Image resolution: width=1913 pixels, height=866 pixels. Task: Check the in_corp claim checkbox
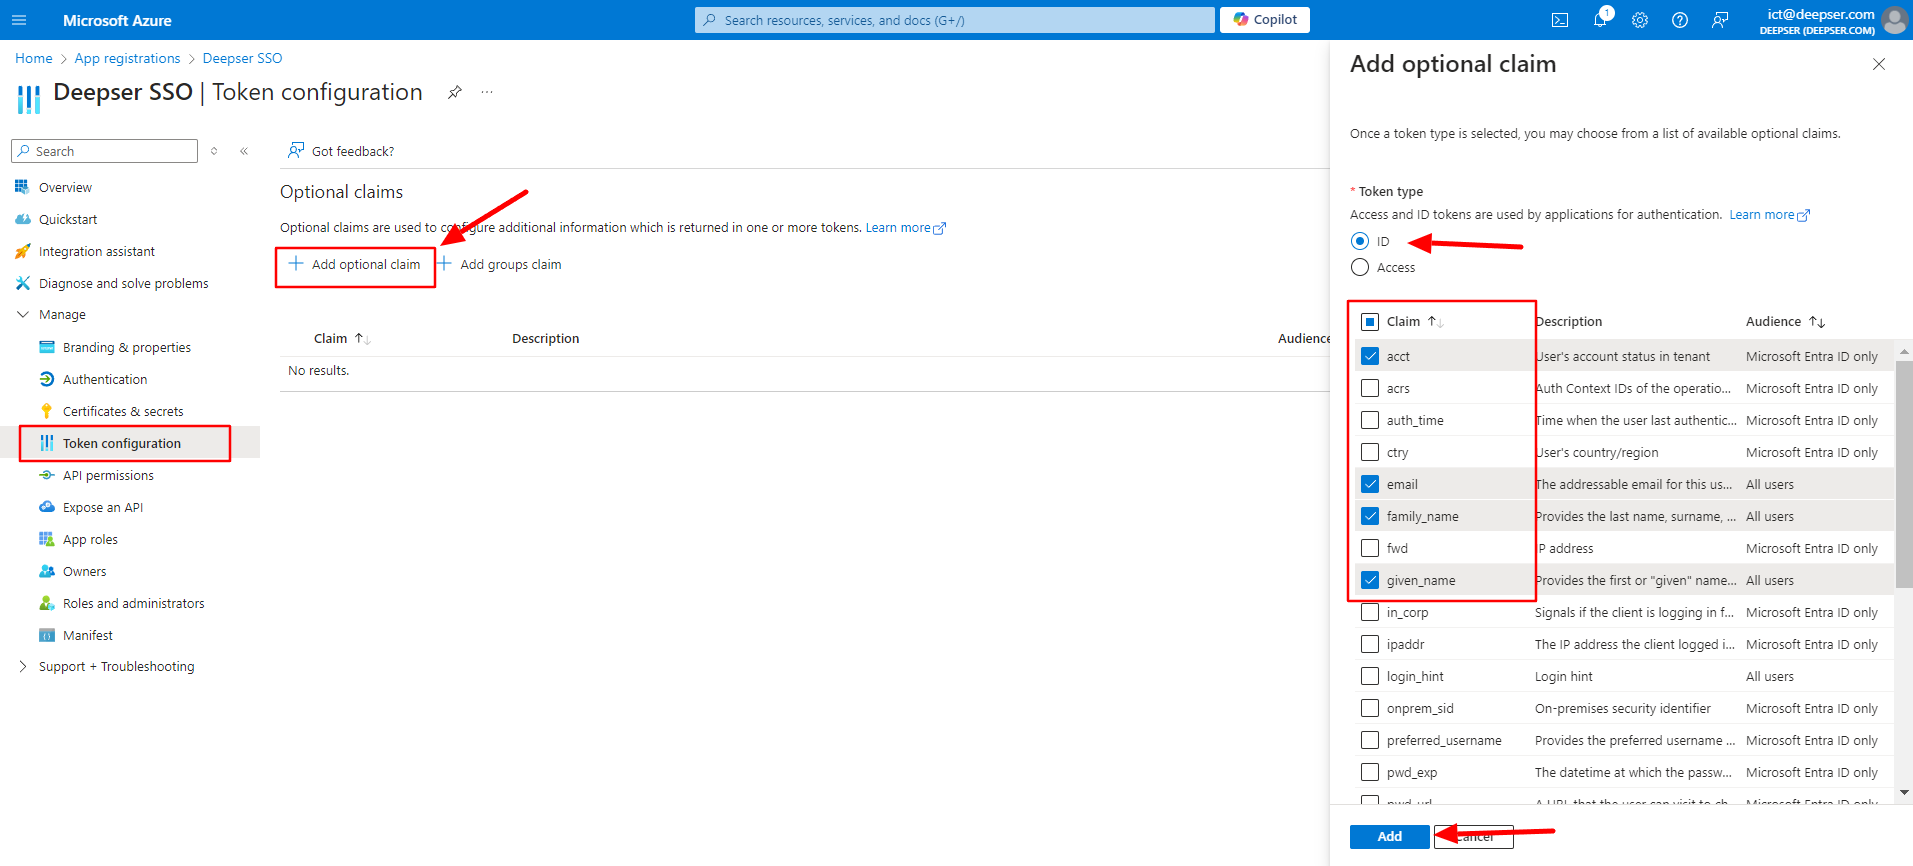click(1370, 612)
